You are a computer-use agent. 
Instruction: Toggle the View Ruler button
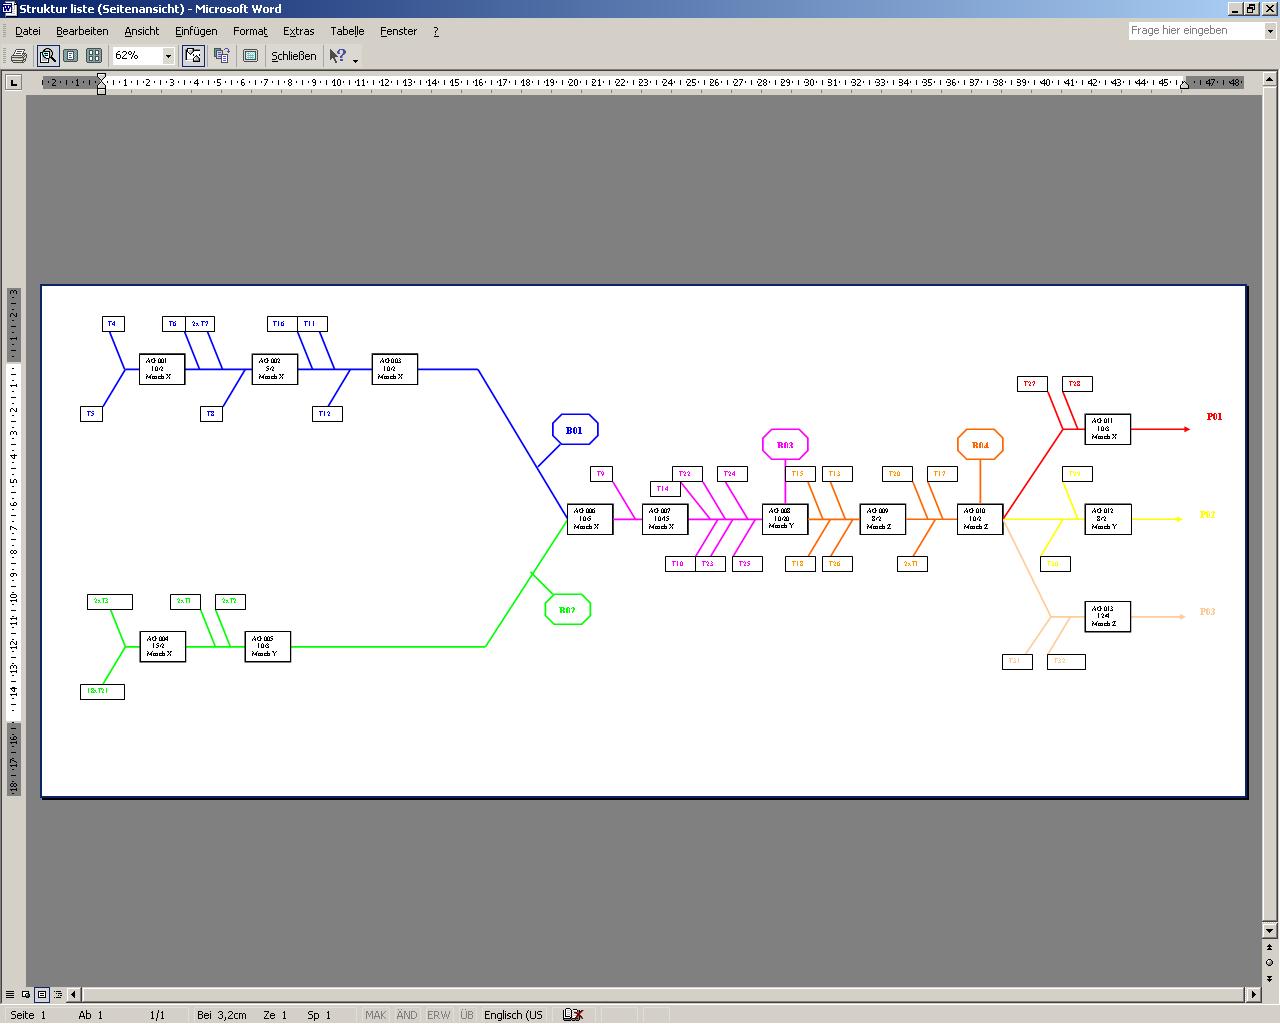(x=194, y=56)
